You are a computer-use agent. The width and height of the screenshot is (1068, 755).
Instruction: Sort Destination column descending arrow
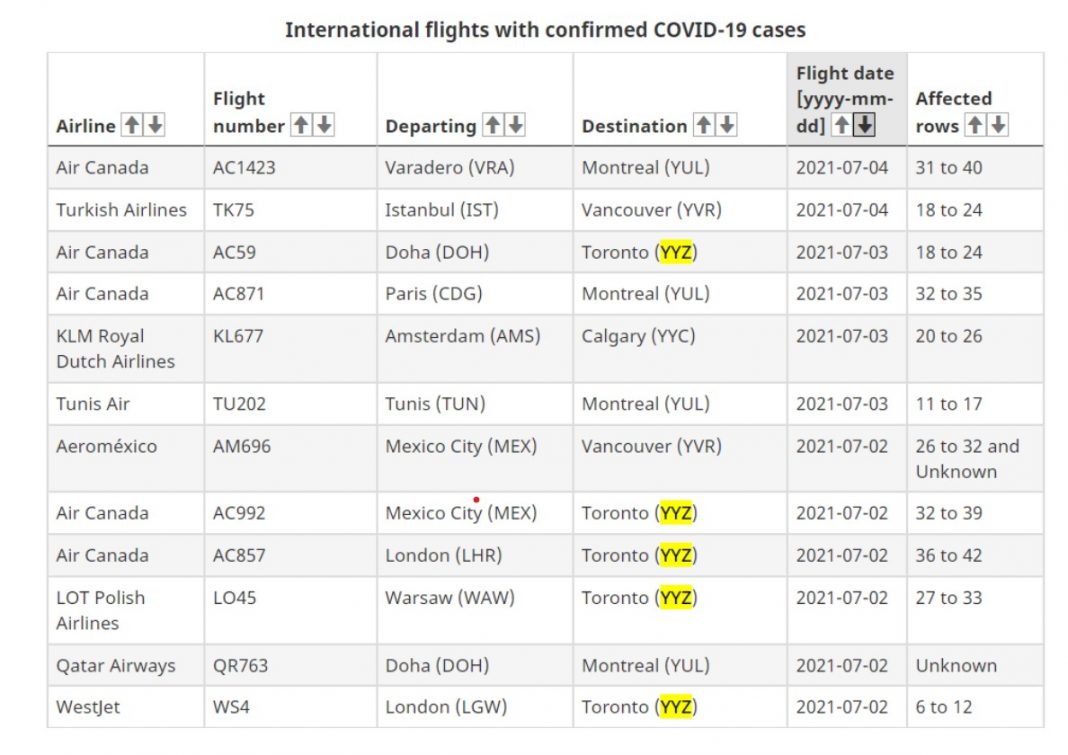click(726, 126)
